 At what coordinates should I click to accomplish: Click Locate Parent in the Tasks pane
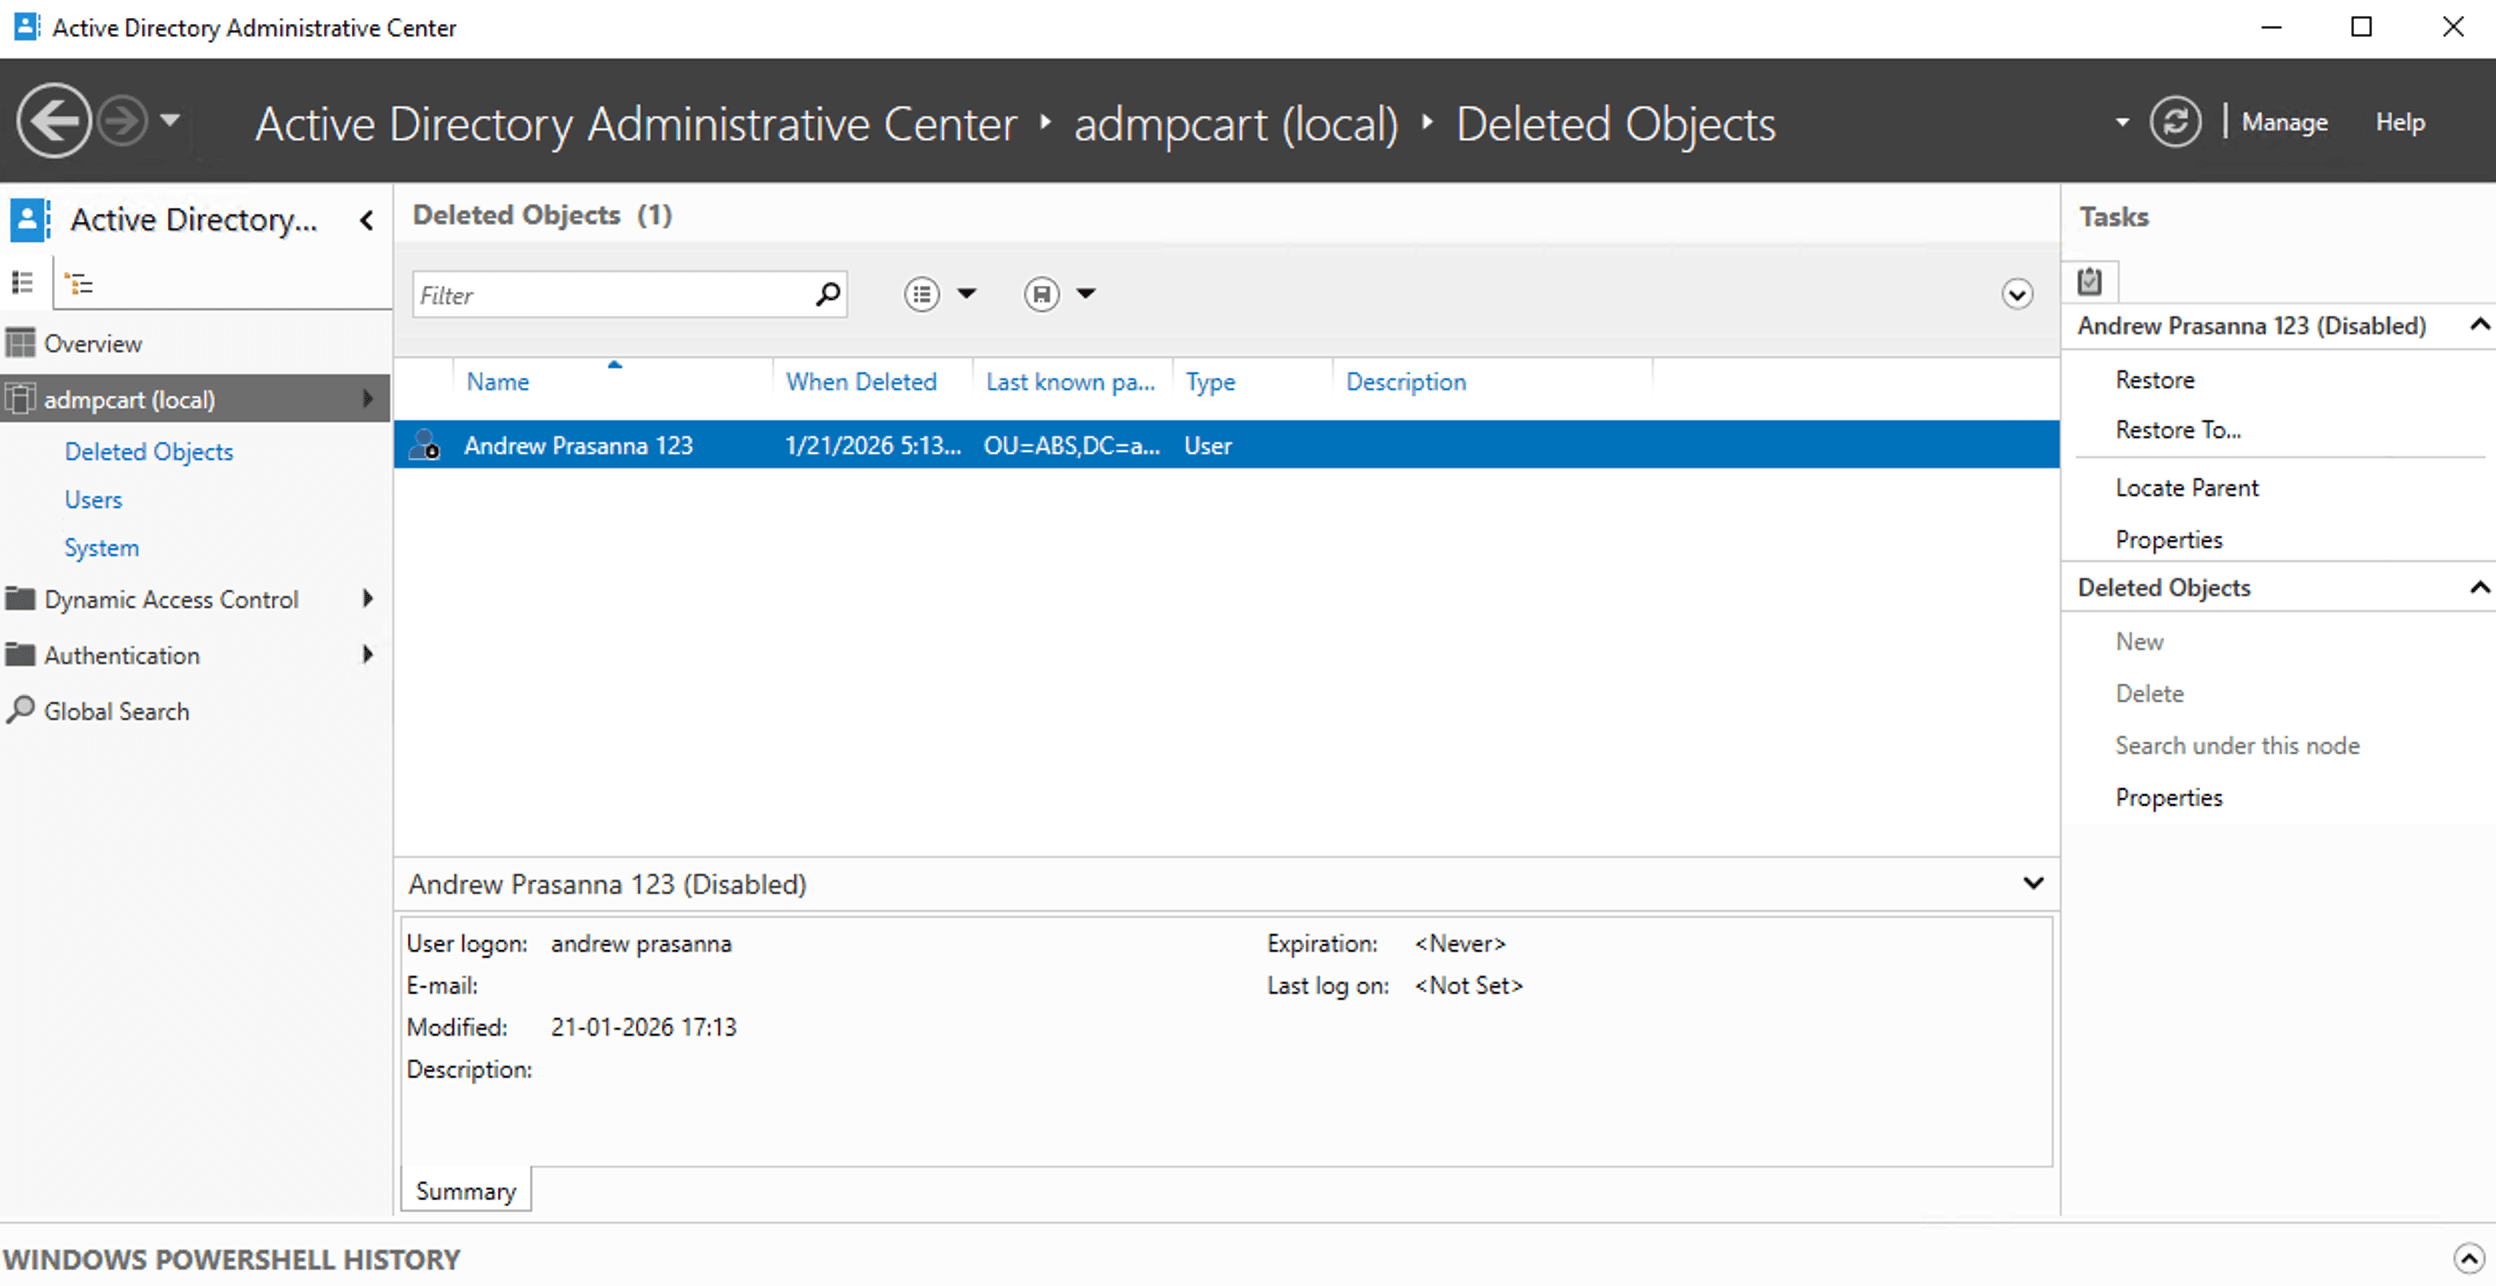coord(2186,487)
